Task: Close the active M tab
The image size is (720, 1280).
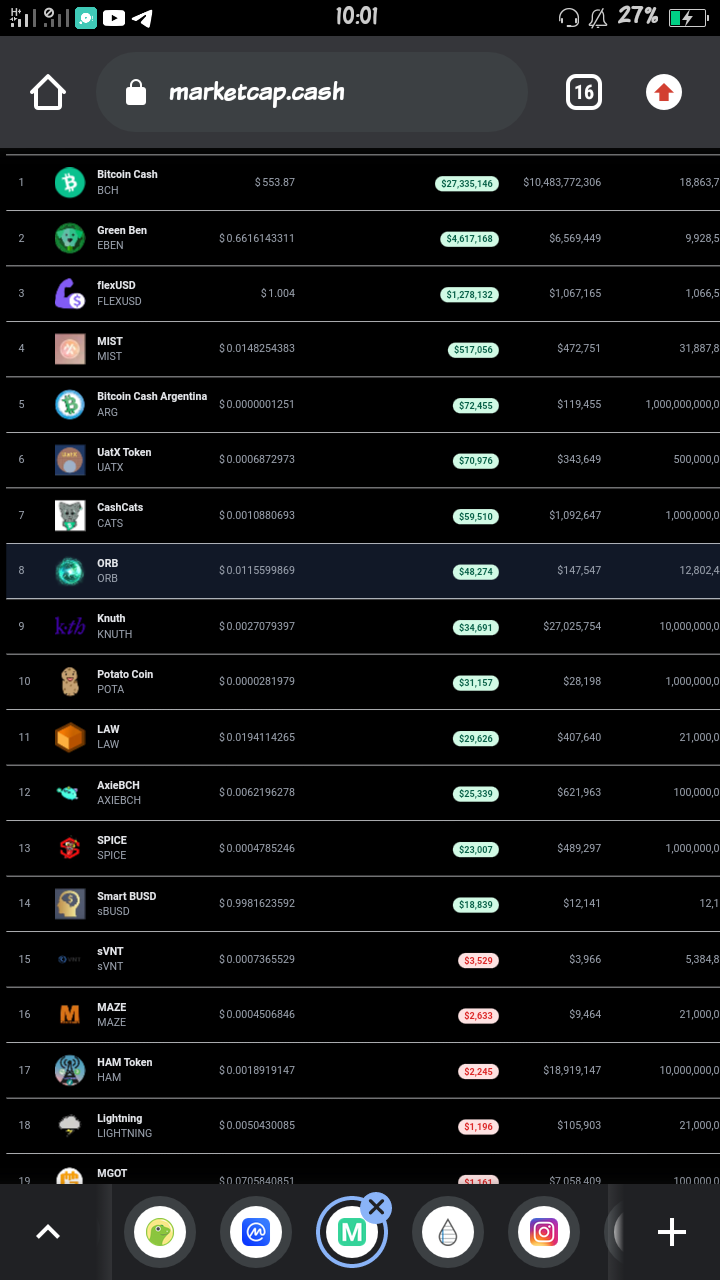Action: tap(376, 1208)
